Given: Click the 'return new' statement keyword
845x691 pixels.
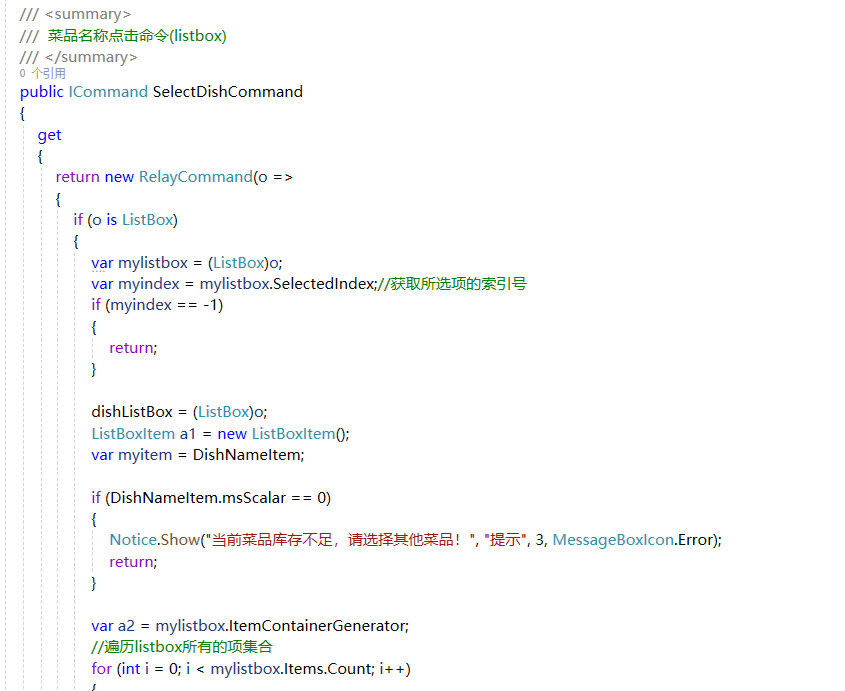Looking at the screenshot, I should [x=94, y=177].
